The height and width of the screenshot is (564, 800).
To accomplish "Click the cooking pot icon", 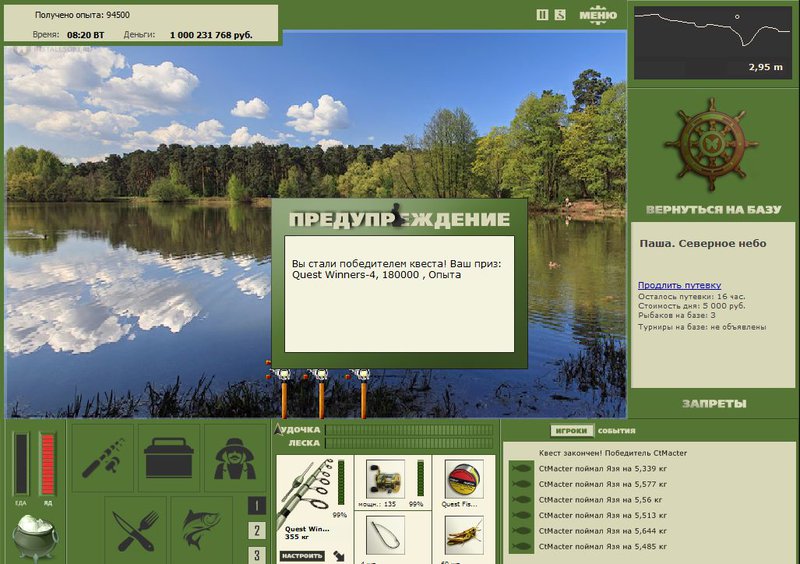I will [x=35, y=537].
